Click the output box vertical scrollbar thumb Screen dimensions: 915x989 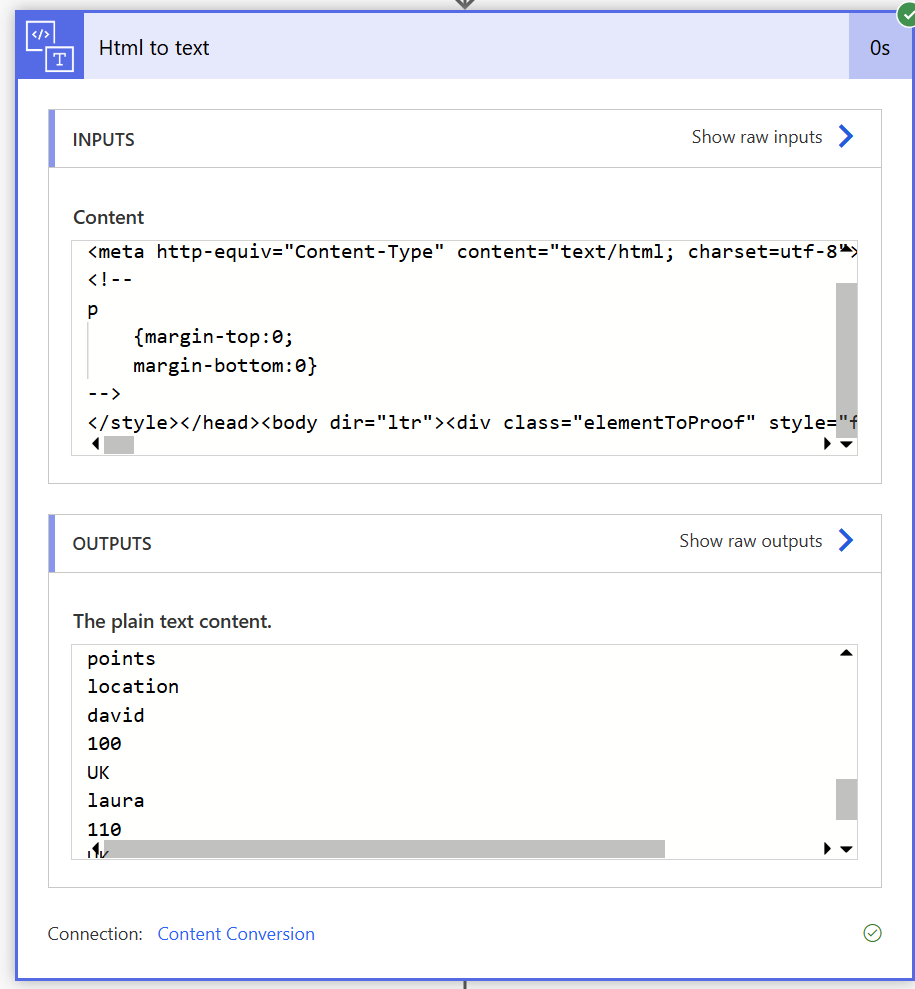coord(846,799)
